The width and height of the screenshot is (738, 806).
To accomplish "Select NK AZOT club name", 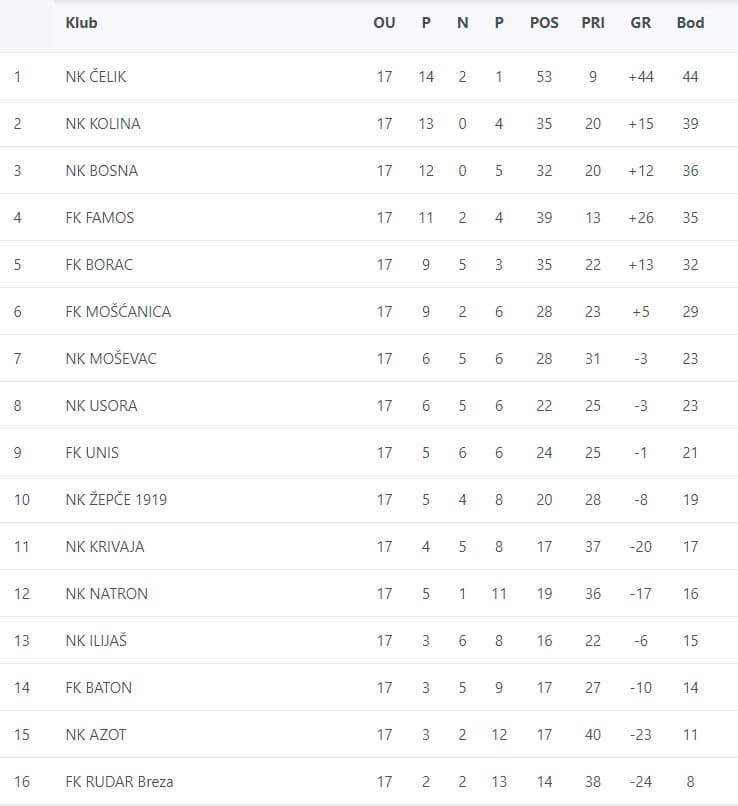I will coord(96,735).
